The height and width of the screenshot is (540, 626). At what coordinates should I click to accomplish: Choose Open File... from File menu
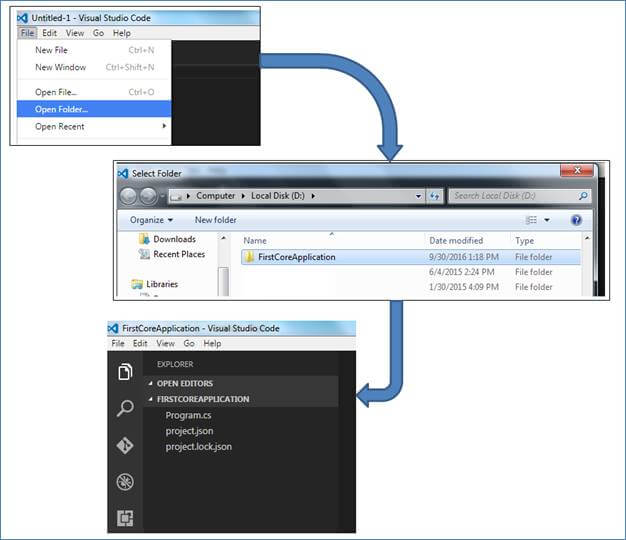tap(94, 92)
